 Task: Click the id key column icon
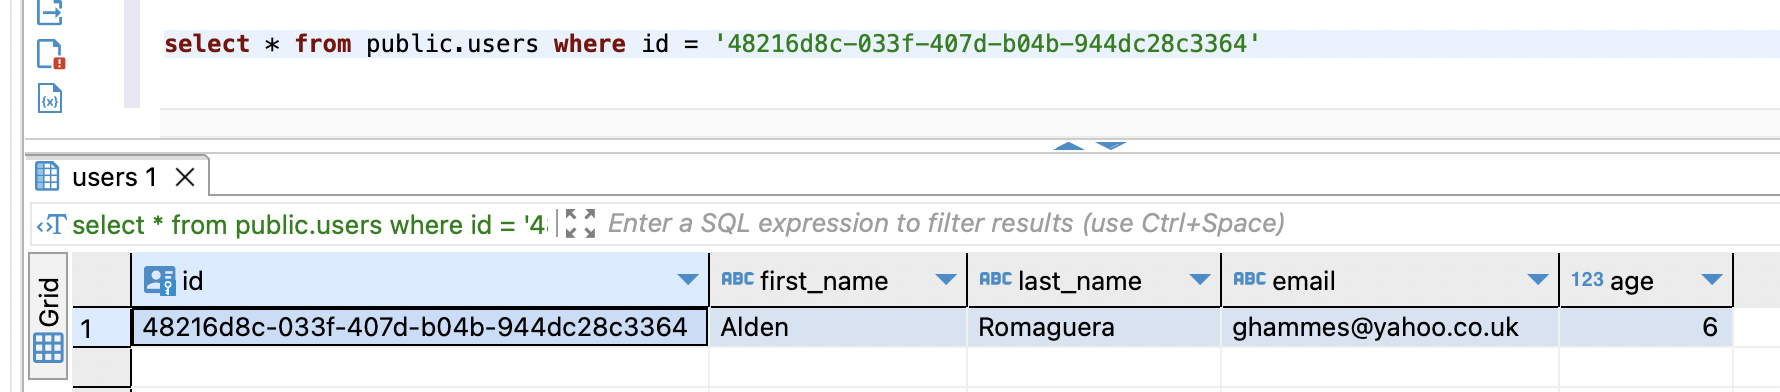160,281
